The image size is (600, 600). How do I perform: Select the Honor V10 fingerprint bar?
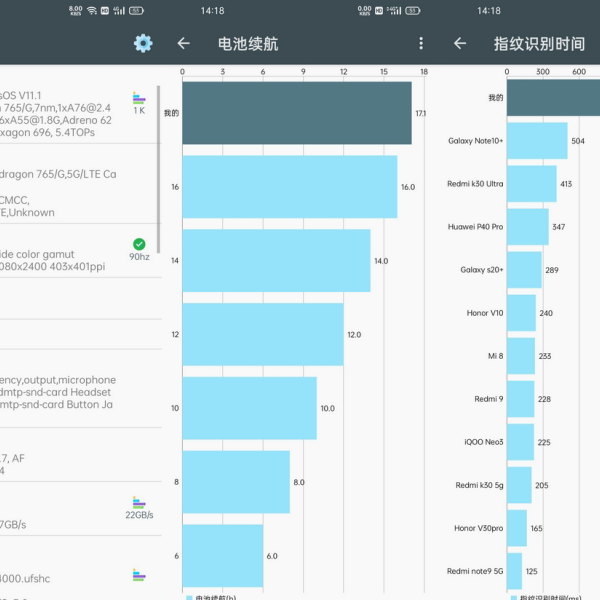(x=521, y=313)
